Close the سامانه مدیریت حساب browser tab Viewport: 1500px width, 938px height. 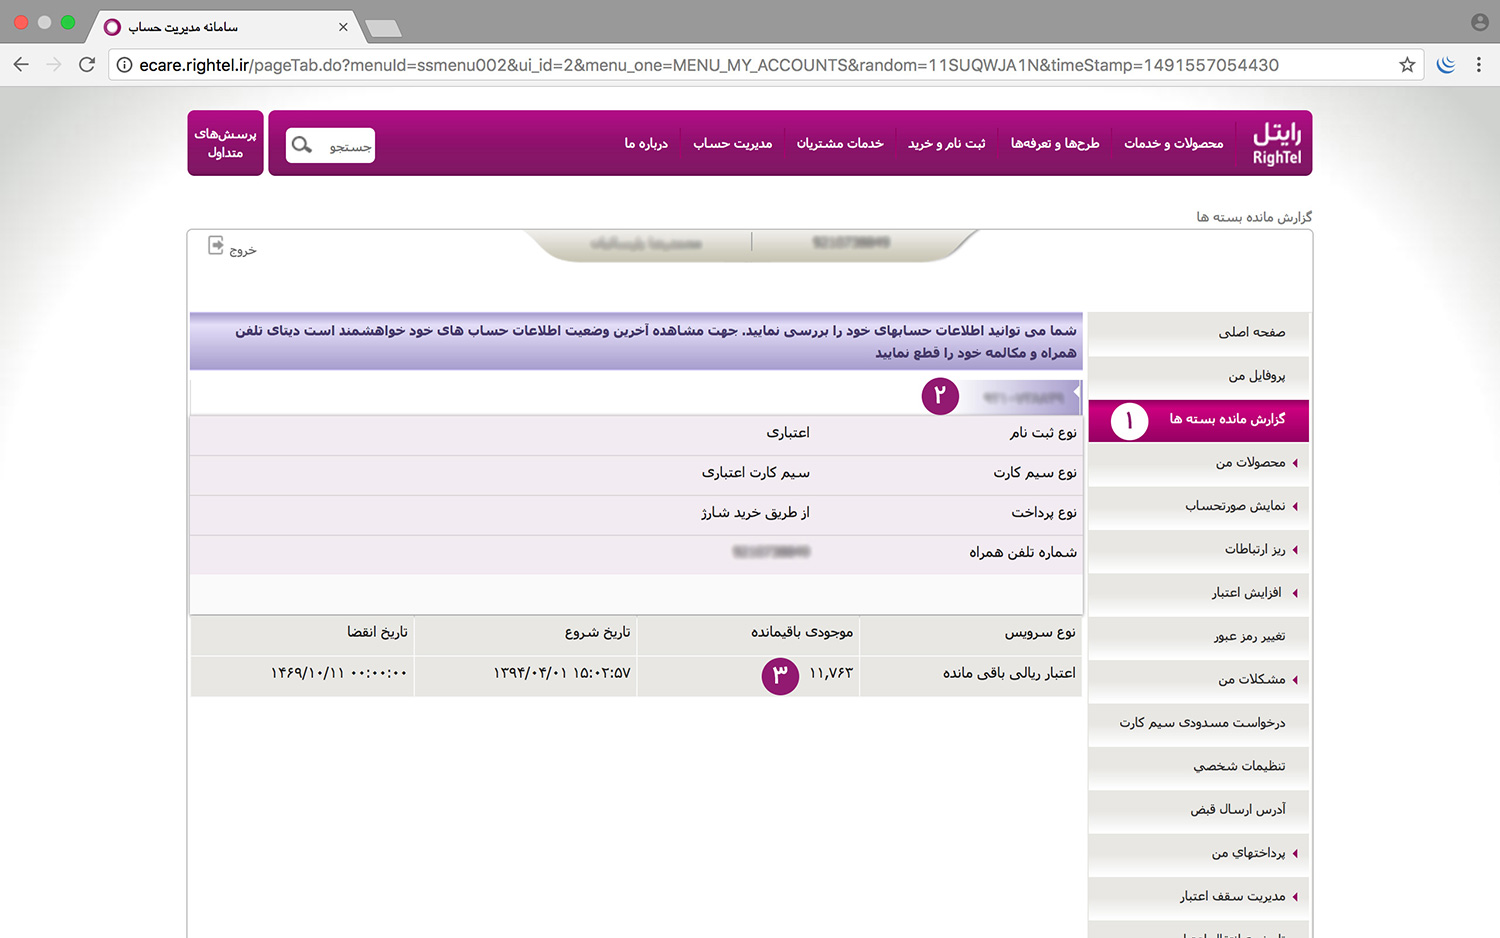(343, 27)
